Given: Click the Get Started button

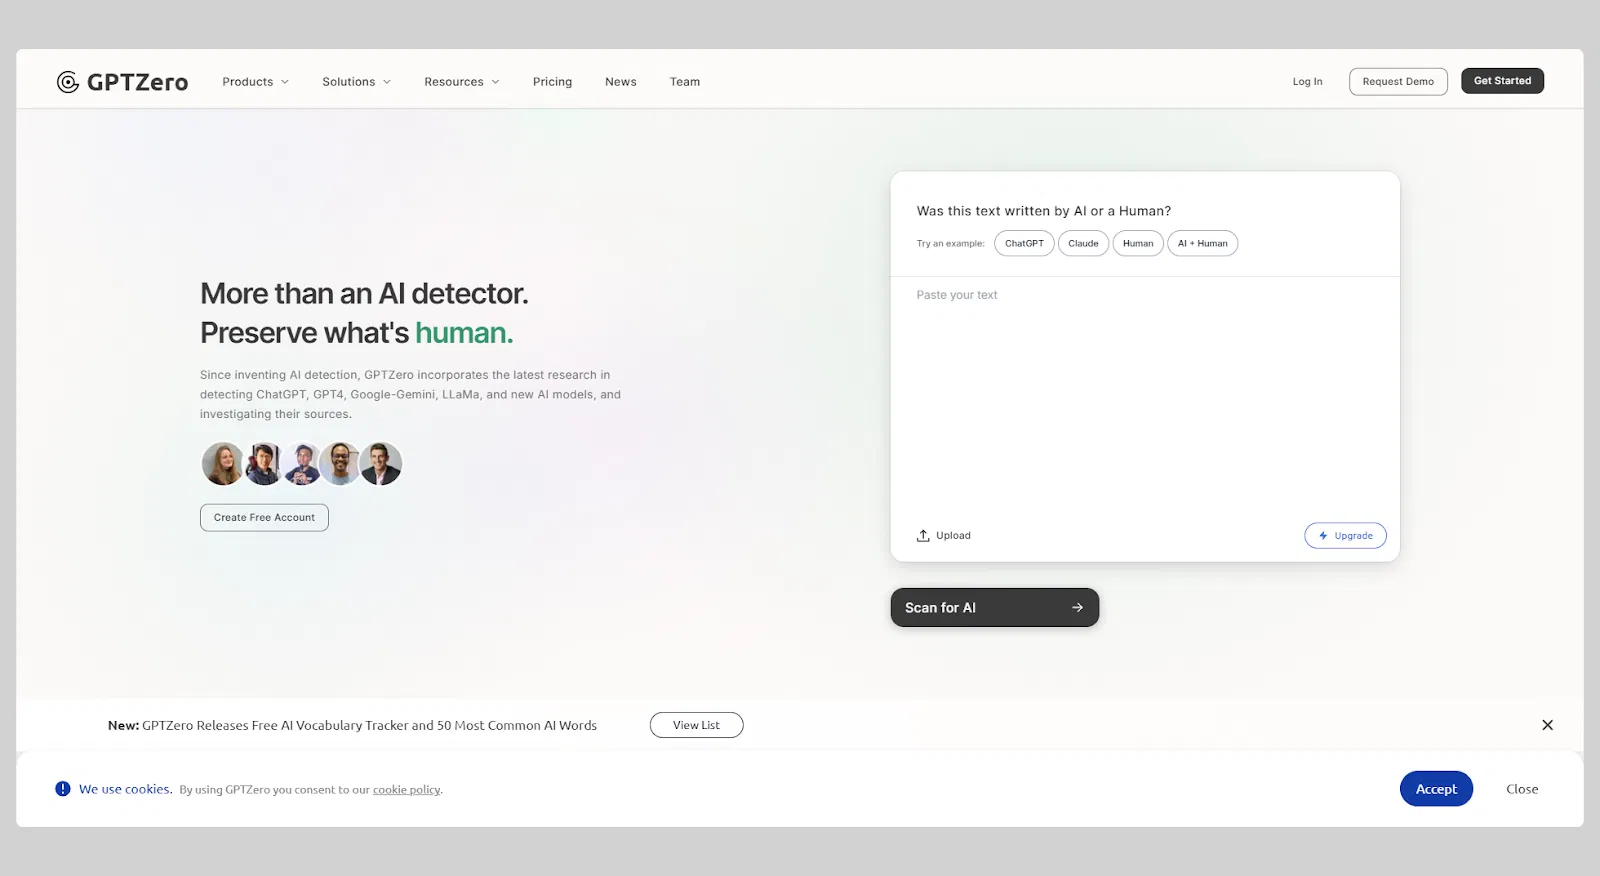Looking at the screenshot, I should [x=1502, y=81].
